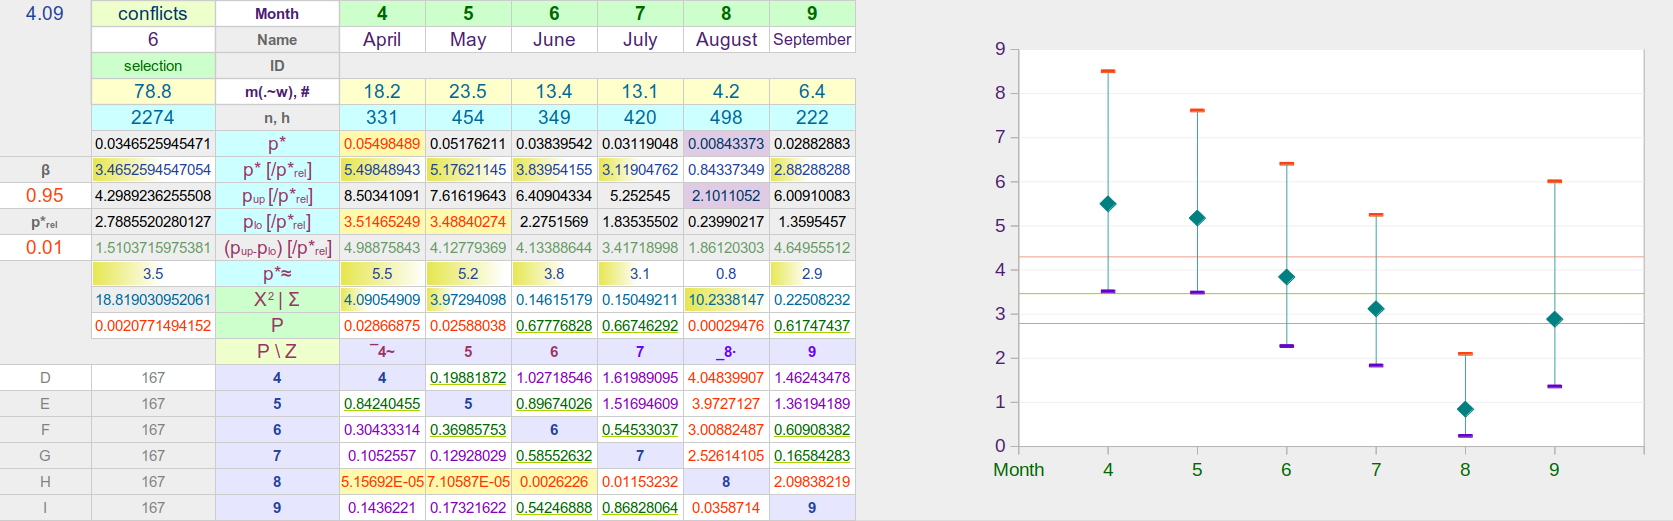Select the highlighted cell containing 10.2338147

tap(726, 300)
